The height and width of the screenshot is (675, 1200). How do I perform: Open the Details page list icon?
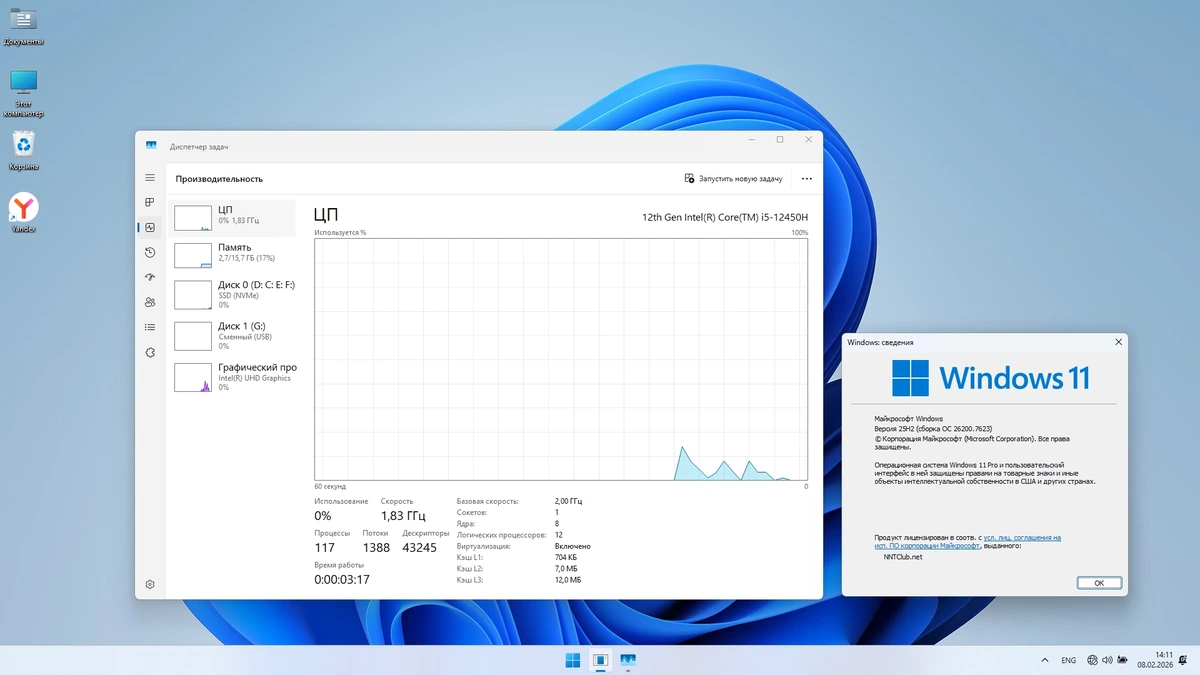(150, 327)
